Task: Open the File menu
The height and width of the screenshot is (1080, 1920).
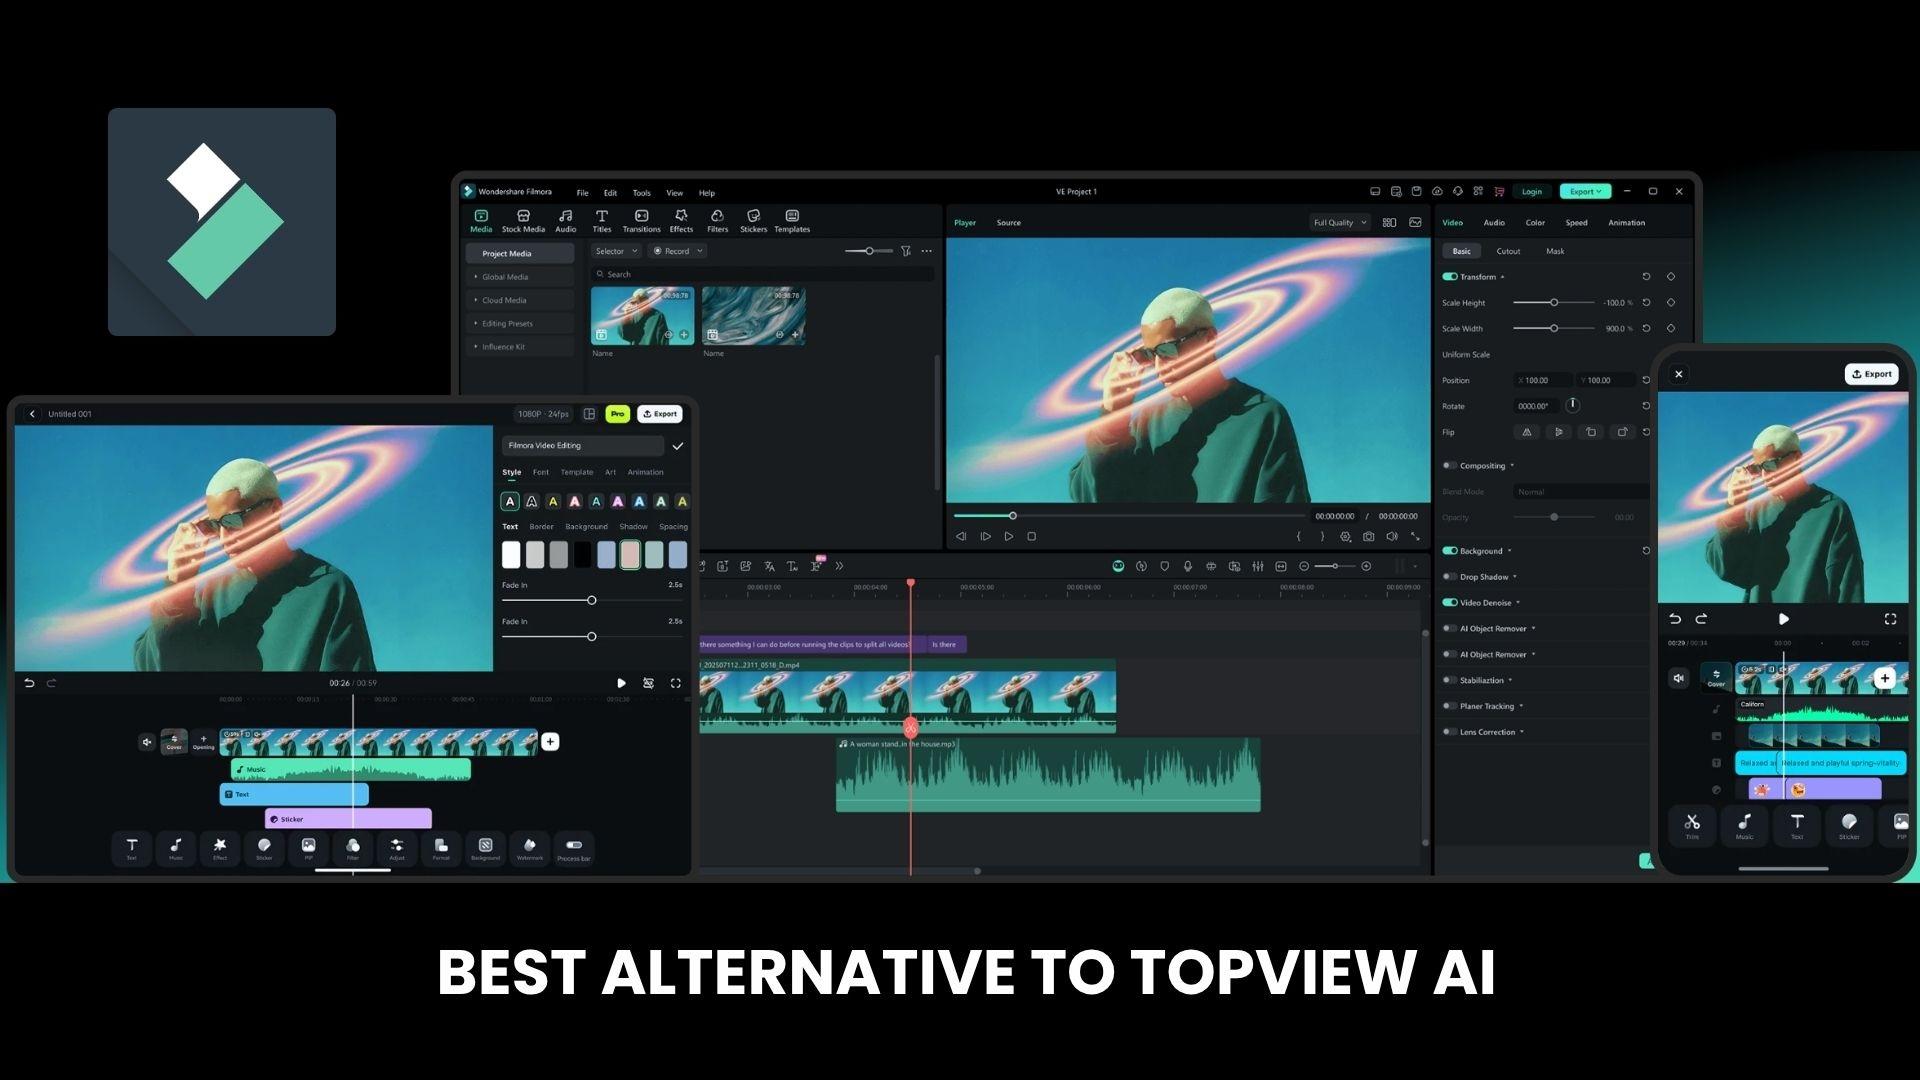Action: pyautogui.click(x=582, y=193)
